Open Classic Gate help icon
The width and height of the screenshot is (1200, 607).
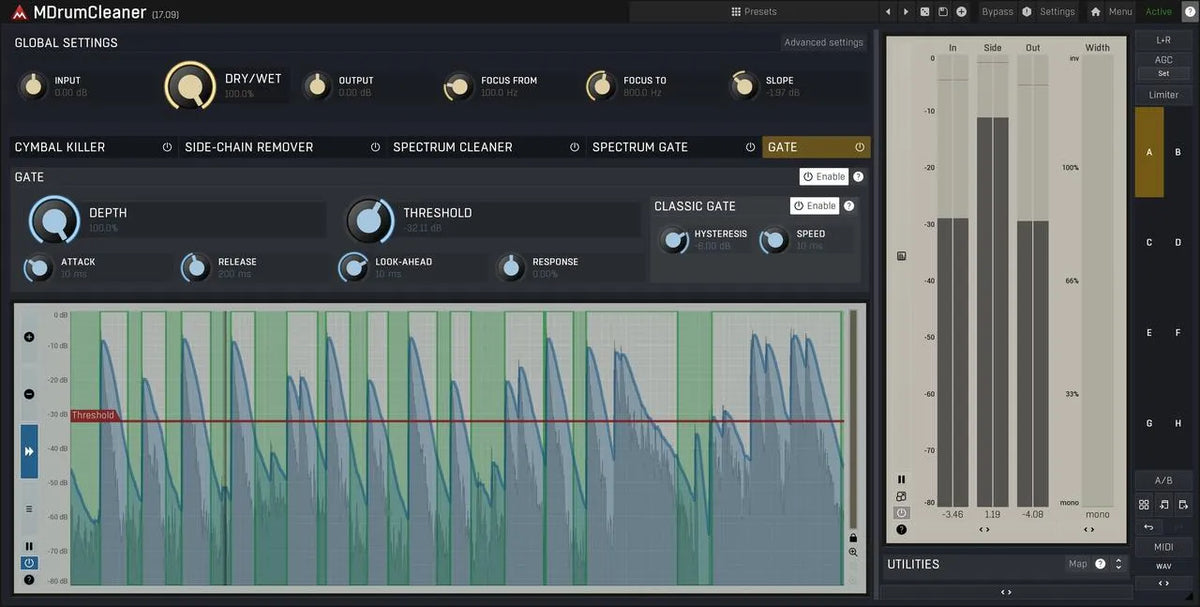pyautogui.click(x=849, y=206)
